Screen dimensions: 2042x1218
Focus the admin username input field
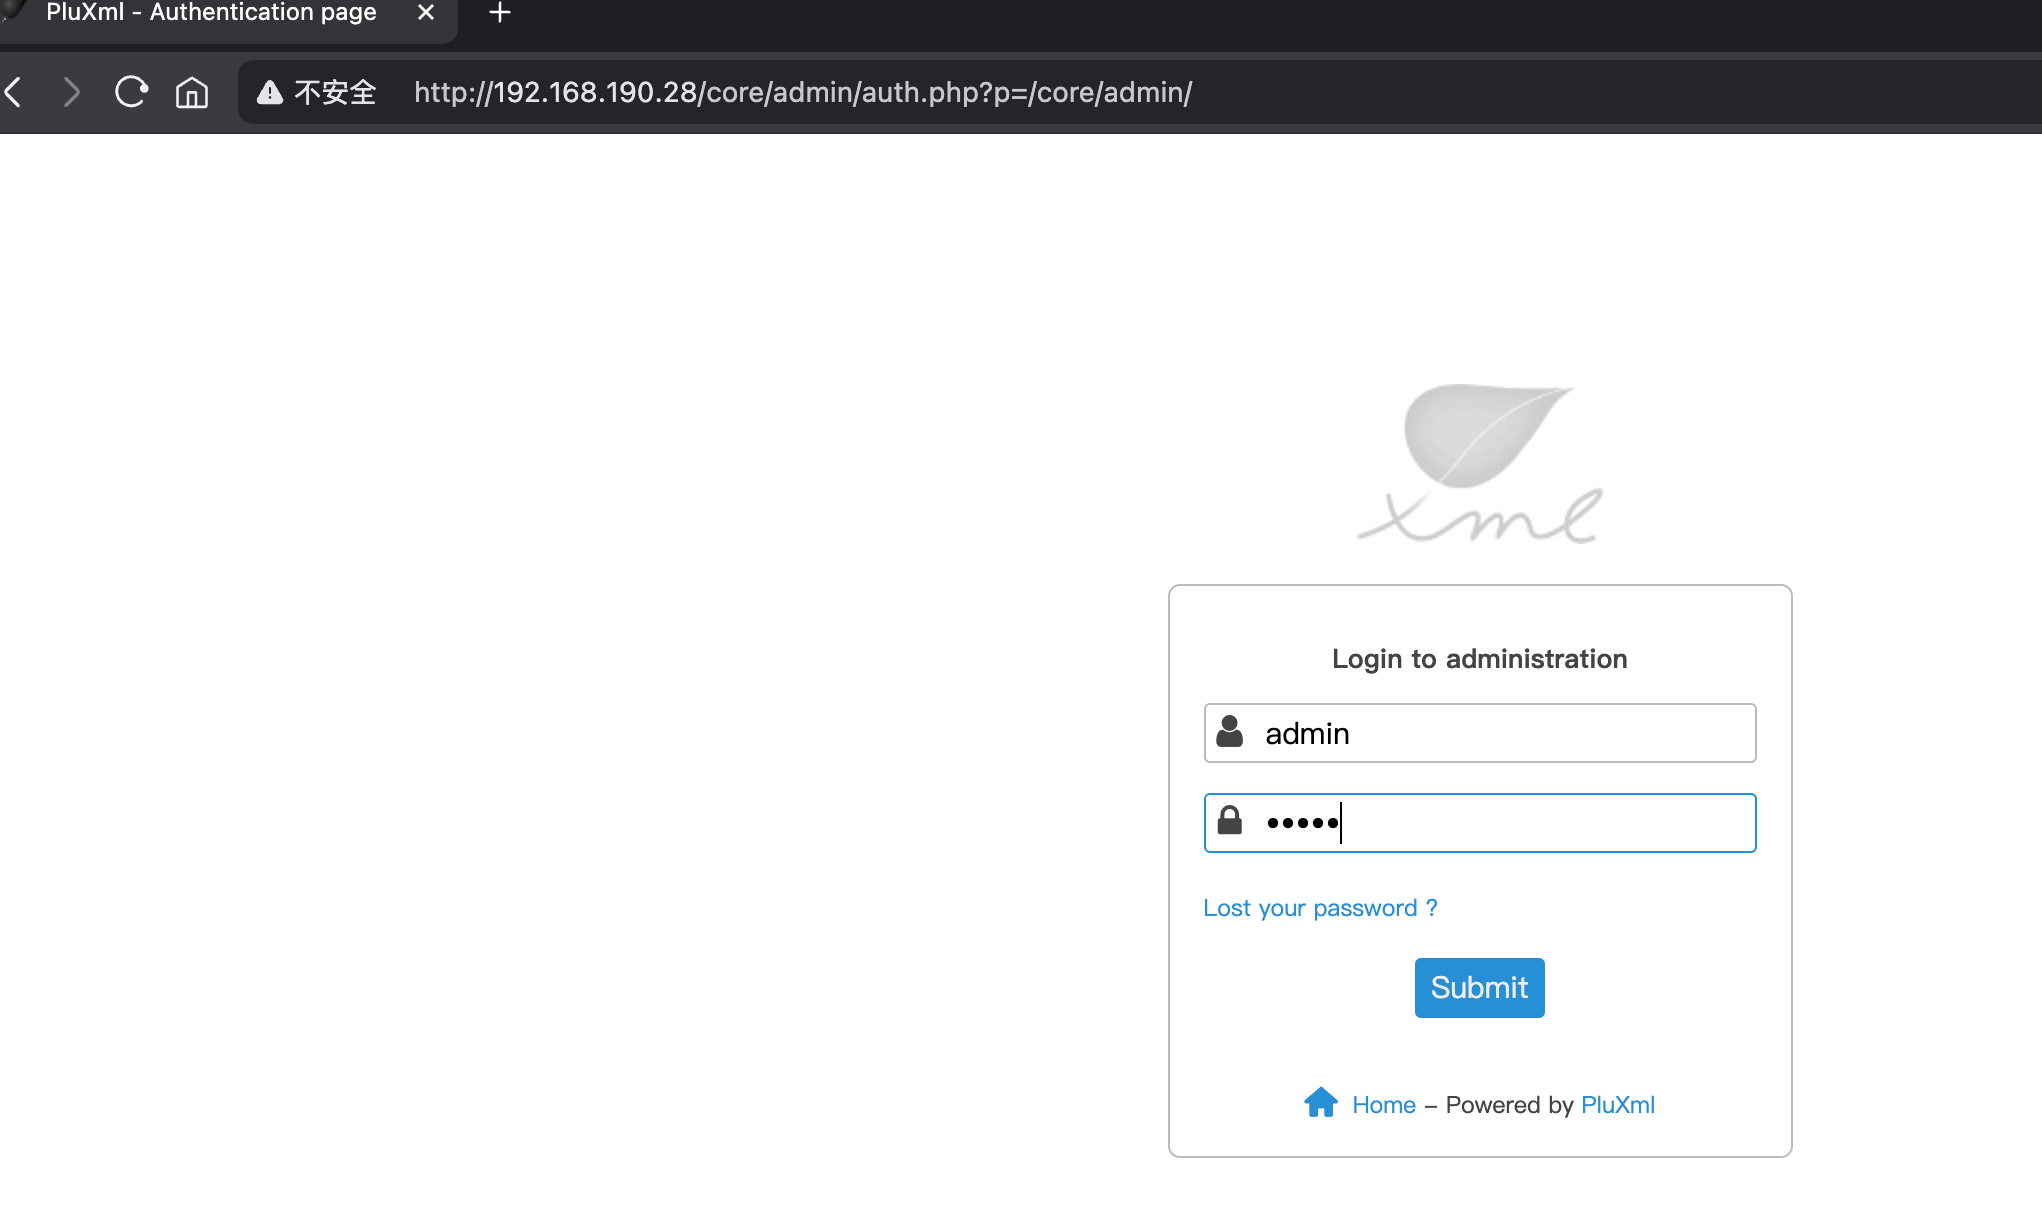point(1500,734)
